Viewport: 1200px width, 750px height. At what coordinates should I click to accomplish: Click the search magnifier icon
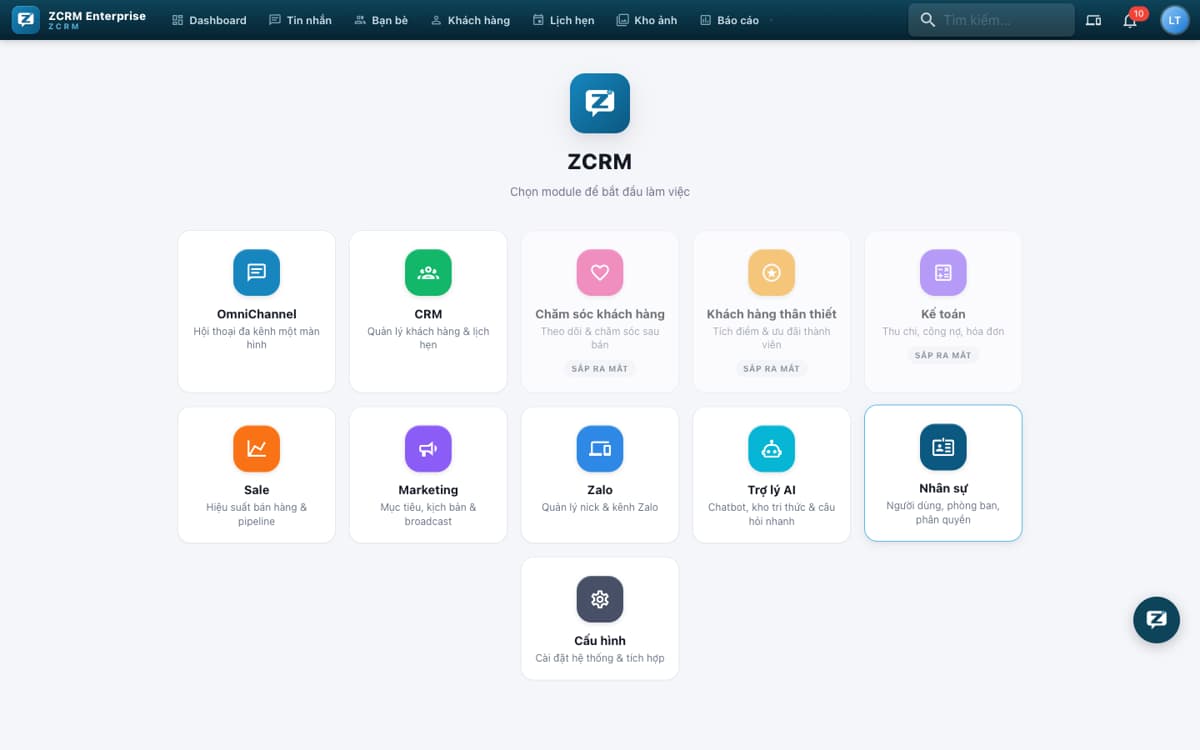927,20
